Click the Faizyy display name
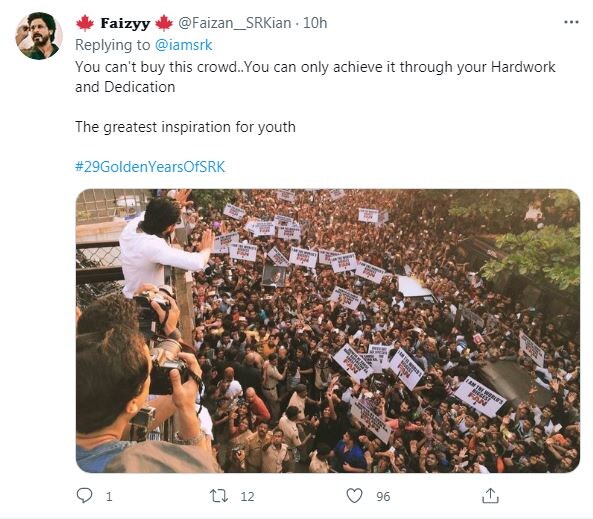The width and height of the screenshot is (593, 519). click(125, 23)
